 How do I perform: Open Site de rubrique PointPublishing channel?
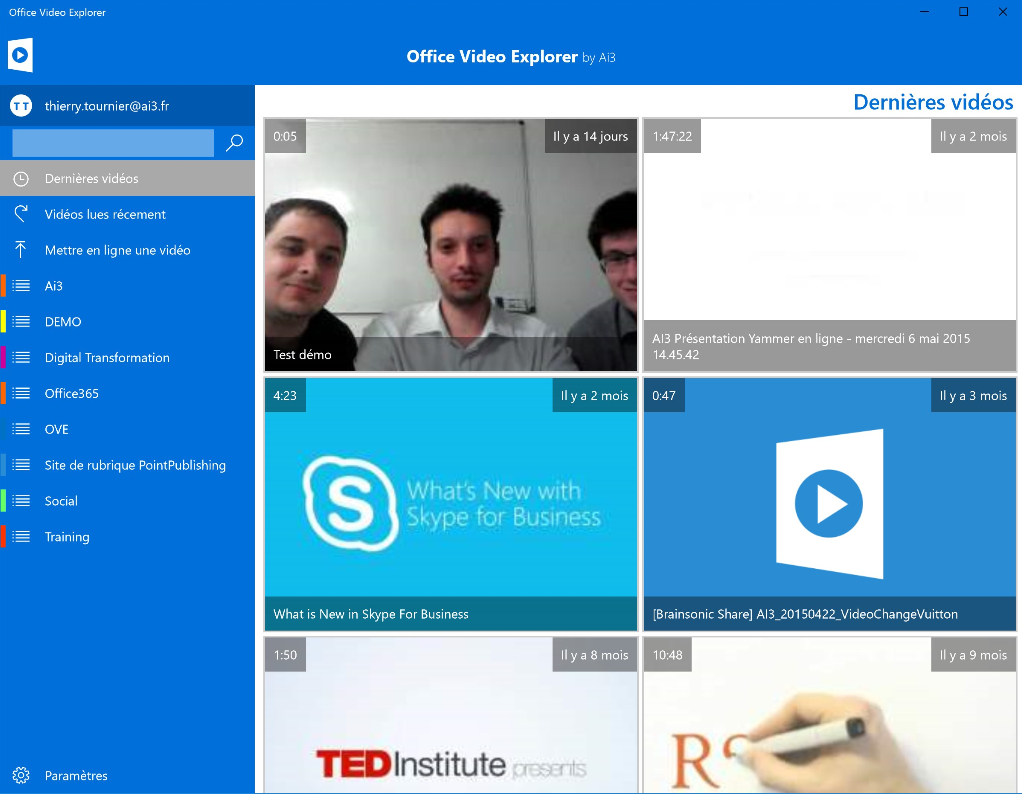(x=135, y=465)
